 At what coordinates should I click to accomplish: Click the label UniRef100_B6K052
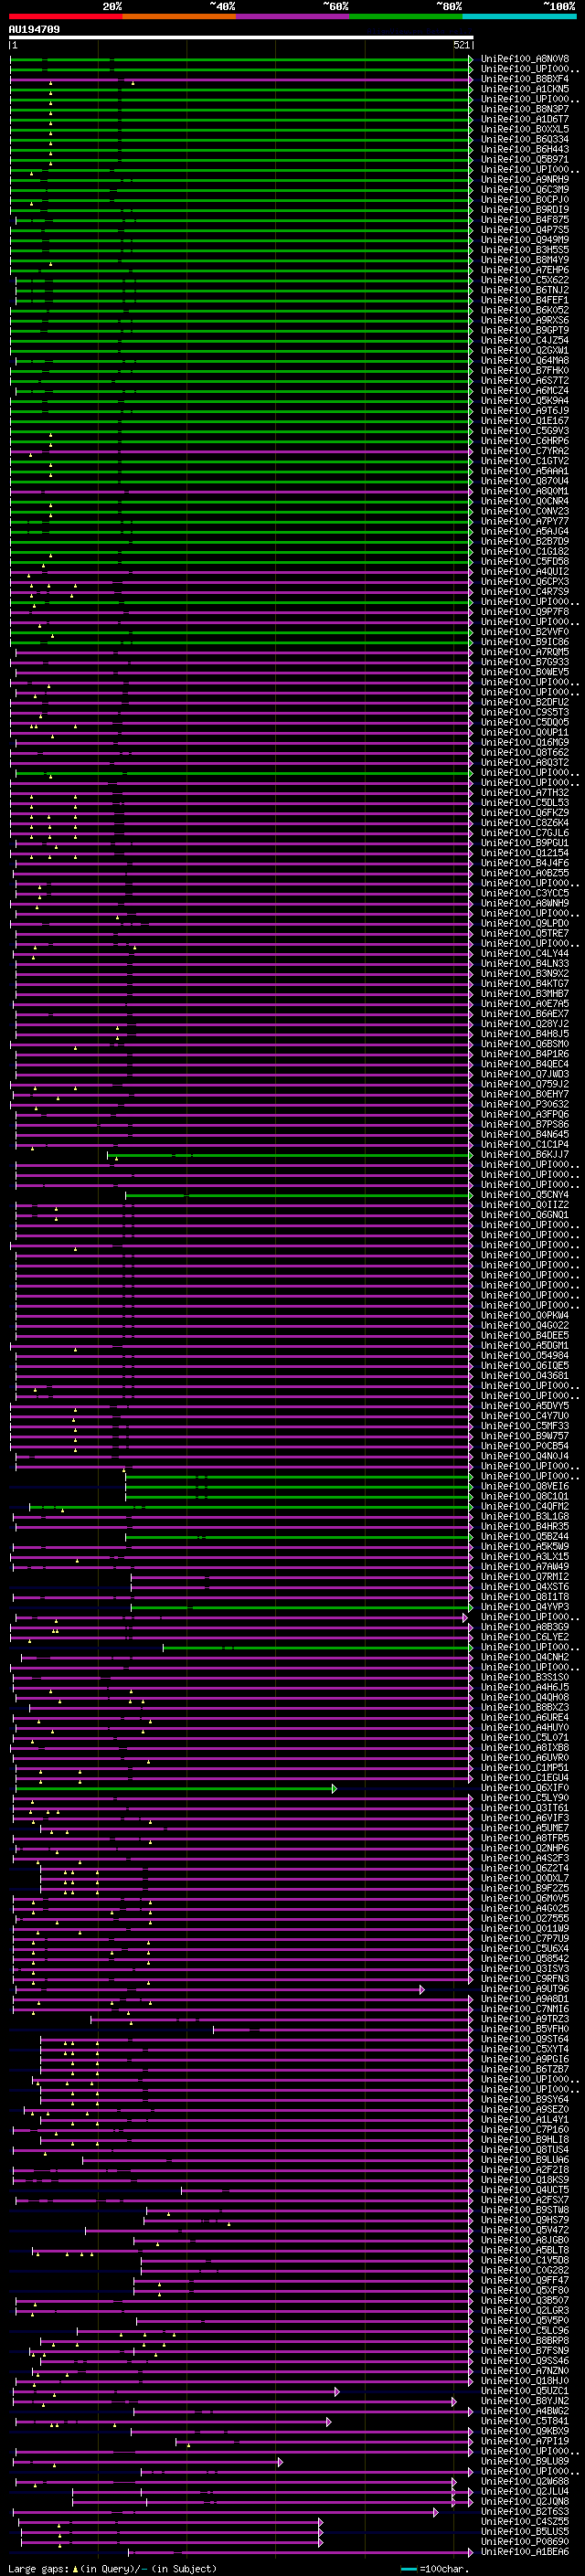[525, 310]
